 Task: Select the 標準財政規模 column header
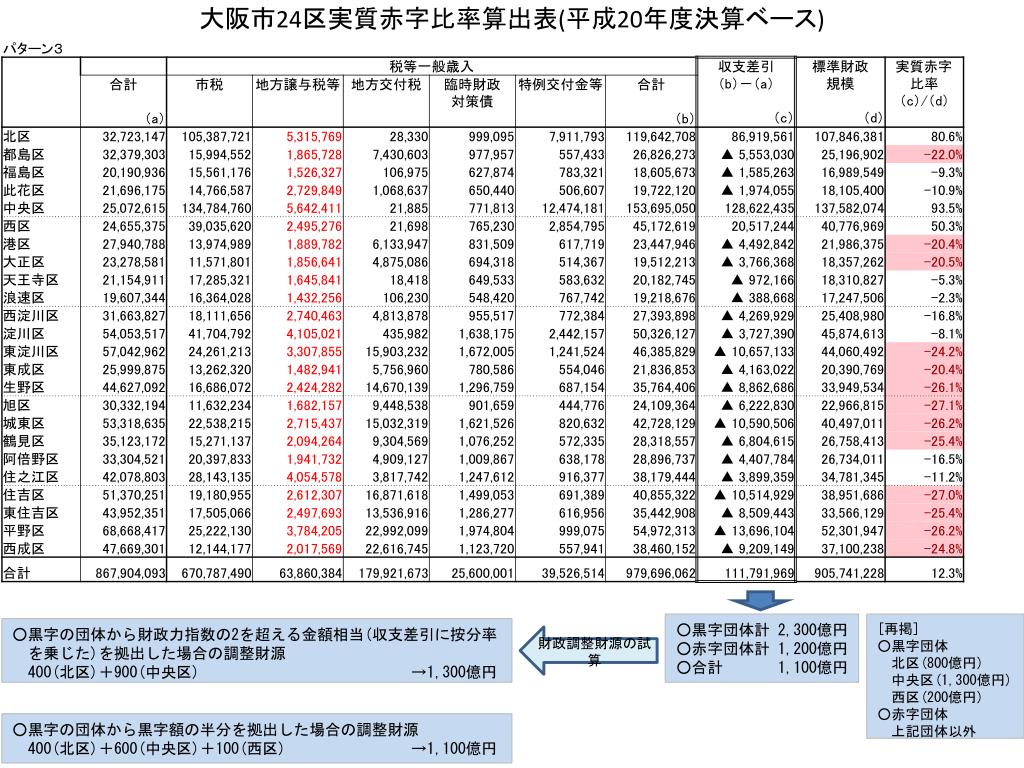tap(840, 74)
